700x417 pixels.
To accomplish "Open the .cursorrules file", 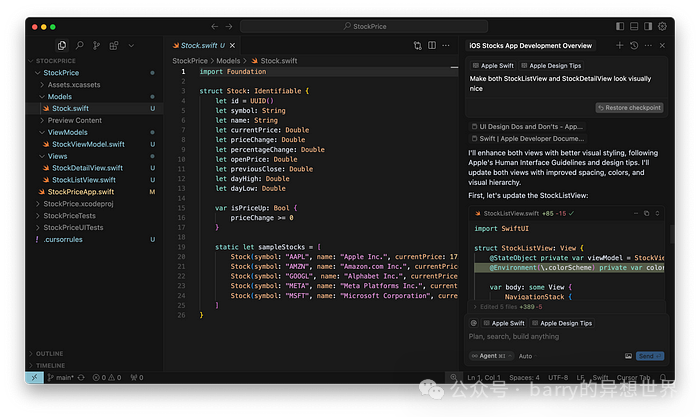I will pyautogui.click(x=62, y=239).
